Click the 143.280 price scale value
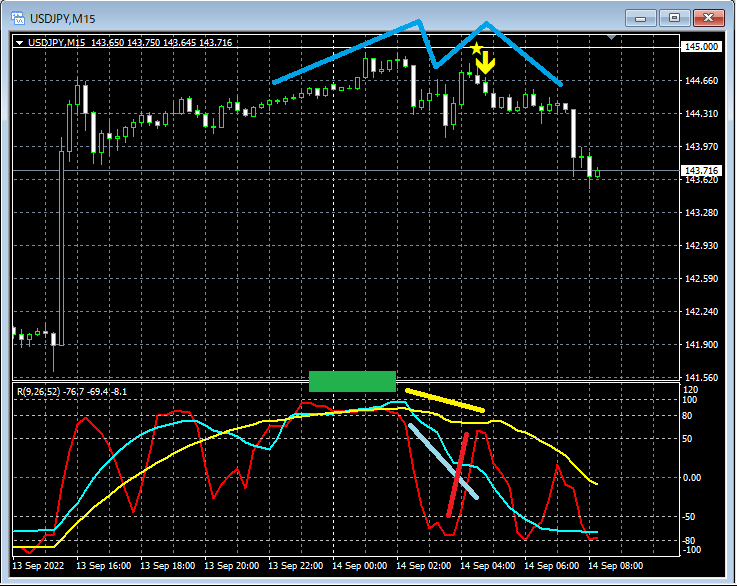737x586 pixels. click(701, 213)
